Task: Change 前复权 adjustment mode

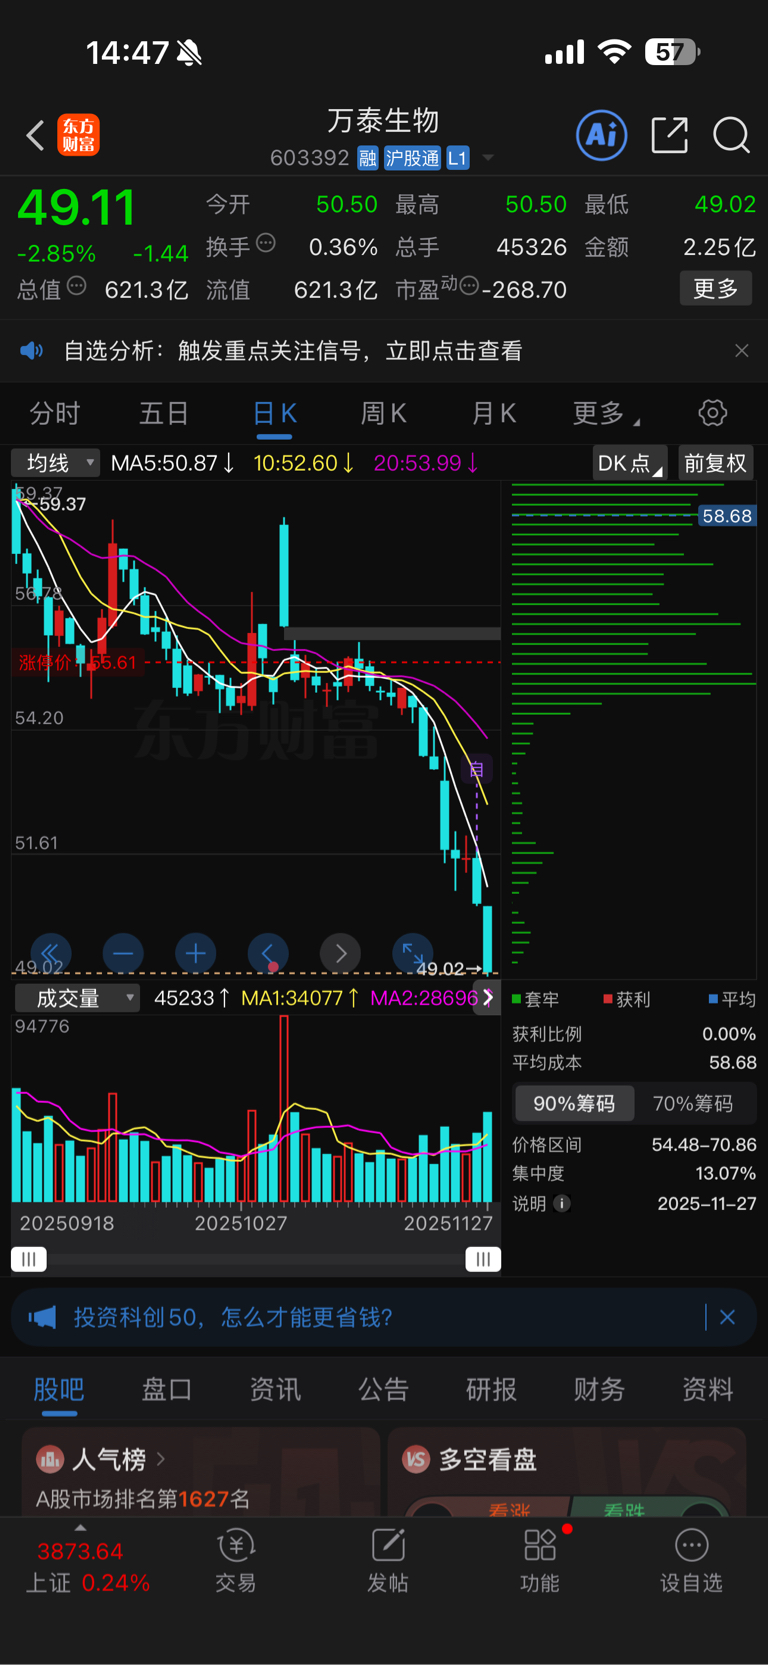Action: pyautogui.click(x=715, y=463)
